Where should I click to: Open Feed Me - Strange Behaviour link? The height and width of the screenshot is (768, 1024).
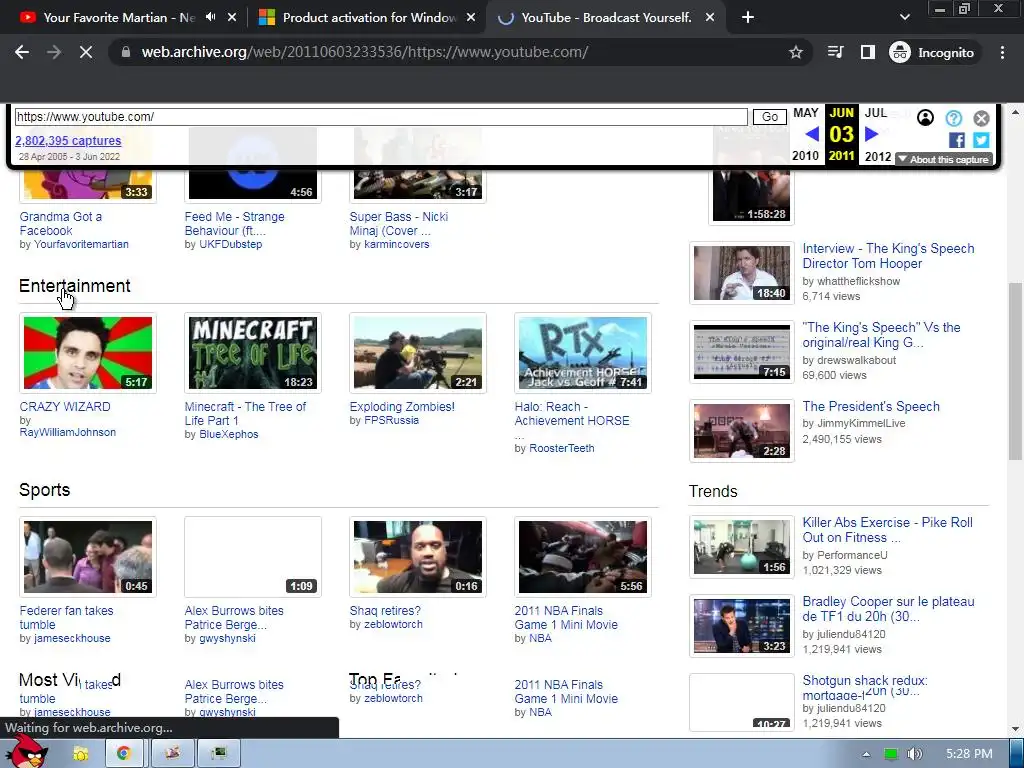pos(234,223)
